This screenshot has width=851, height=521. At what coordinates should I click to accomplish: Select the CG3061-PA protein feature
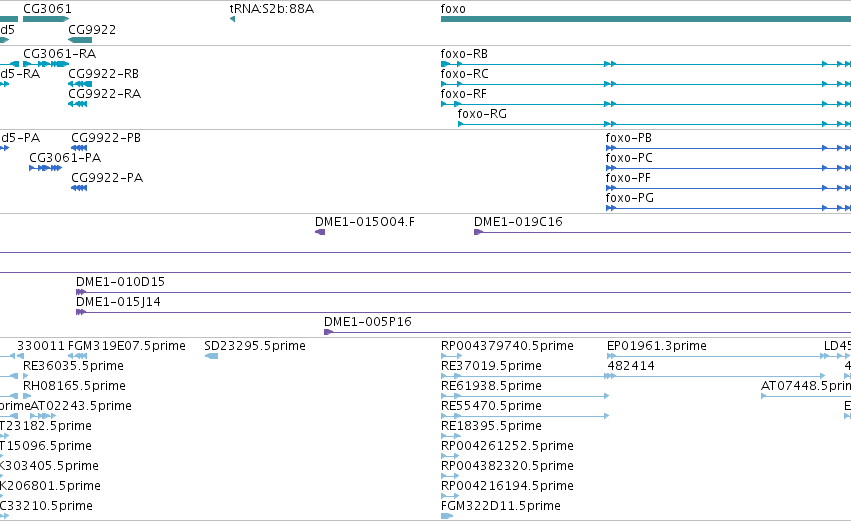pyautogui.click(x=45, y=168)
